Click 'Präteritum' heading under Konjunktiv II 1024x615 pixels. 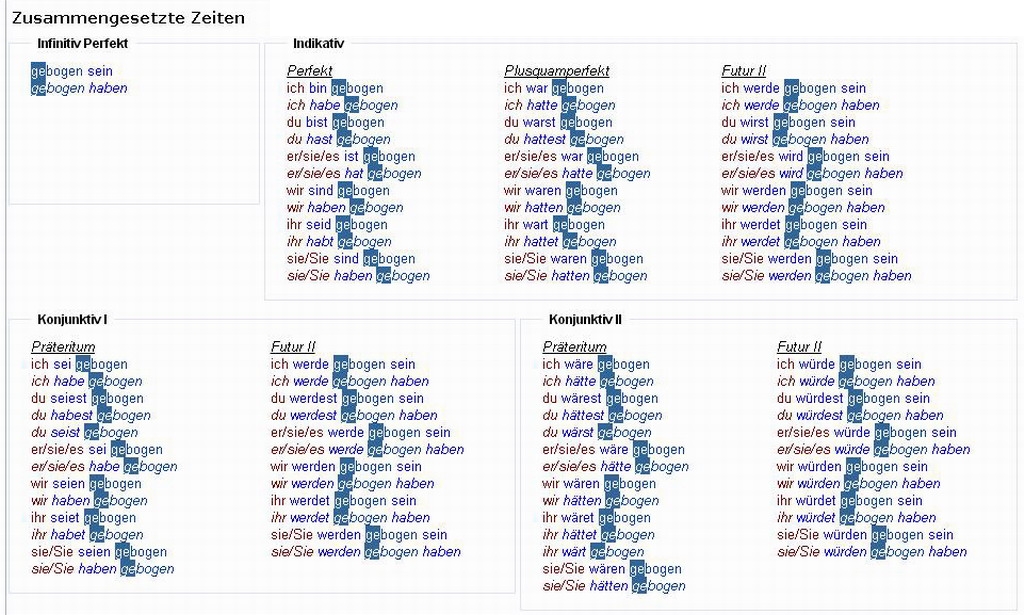pos(575,347)
